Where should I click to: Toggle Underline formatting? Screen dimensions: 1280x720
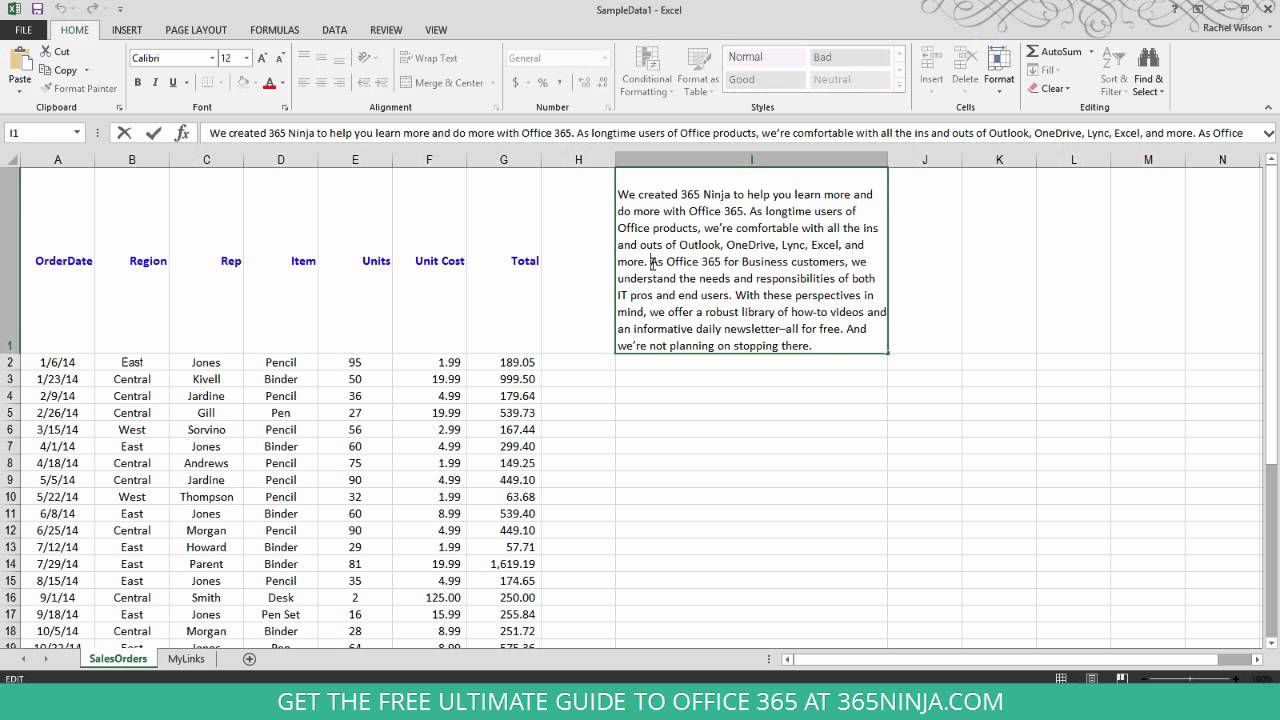point(173,83)
